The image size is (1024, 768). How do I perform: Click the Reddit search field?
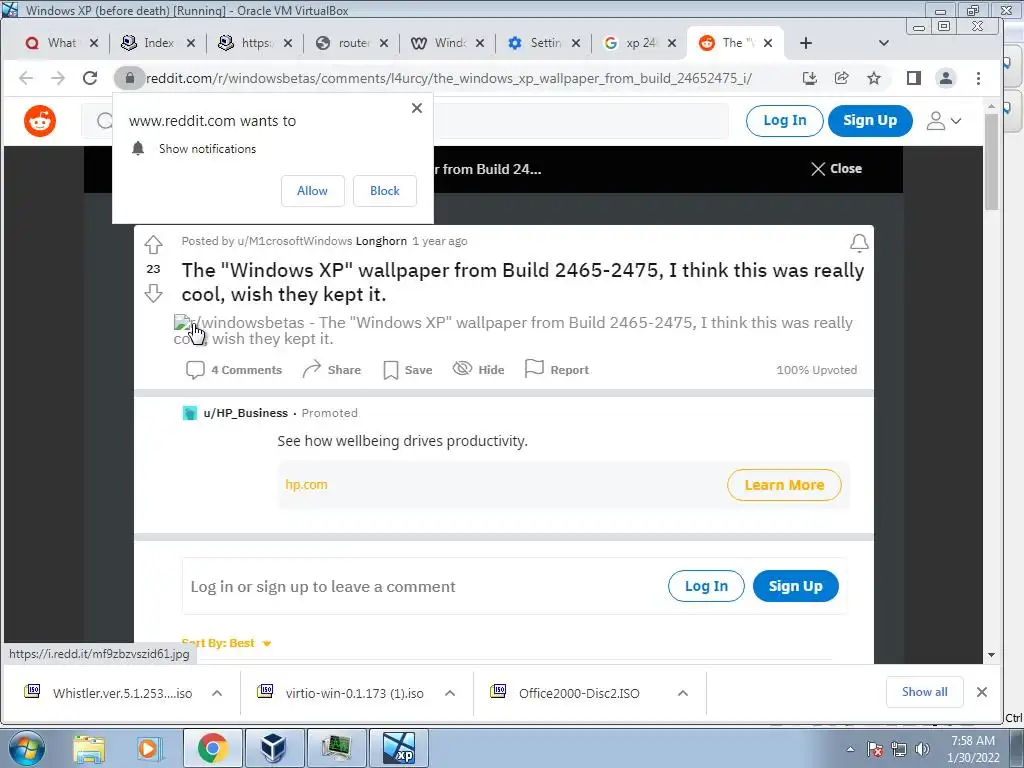coord(405,121)
